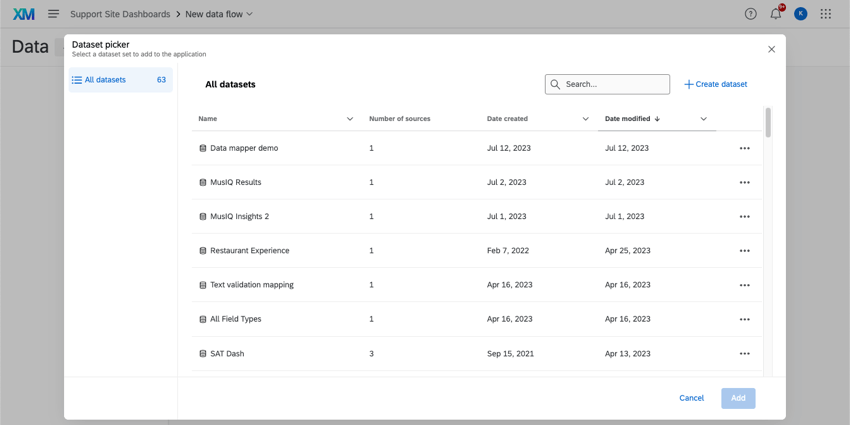This screenshot has width=850, height=425.
Task: Open more options for Data mapper demo
Action: (x=744, y=148)
